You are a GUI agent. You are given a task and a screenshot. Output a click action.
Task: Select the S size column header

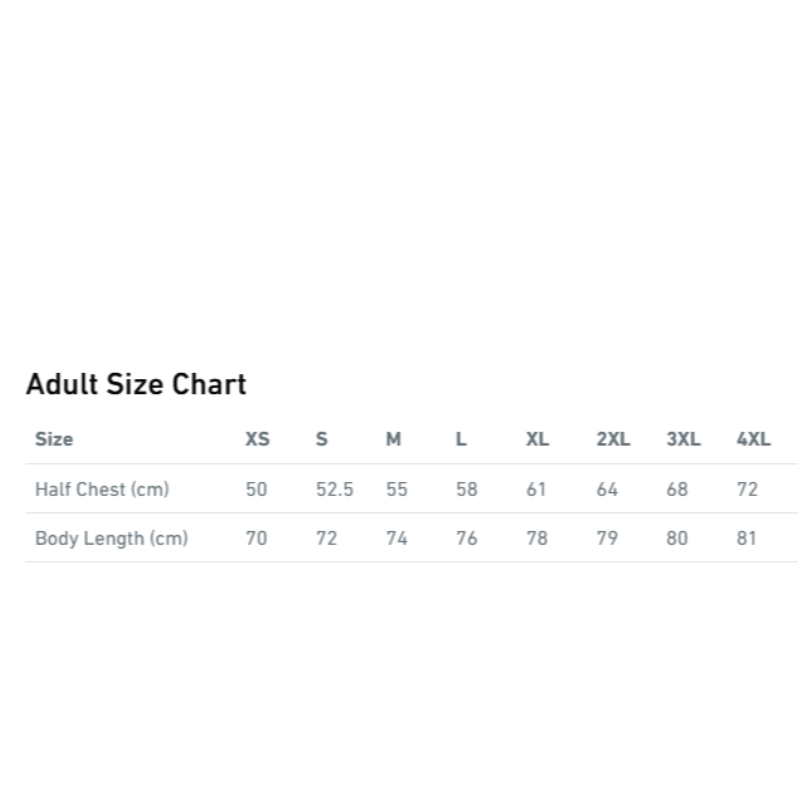pos(322,439)
